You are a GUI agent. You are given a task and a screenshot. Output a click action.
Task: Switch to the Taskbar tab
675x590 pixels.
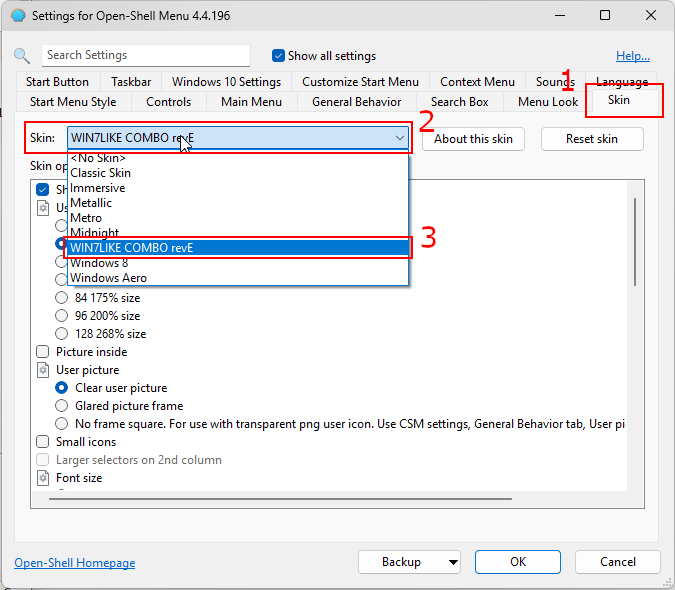click(131, 82)
